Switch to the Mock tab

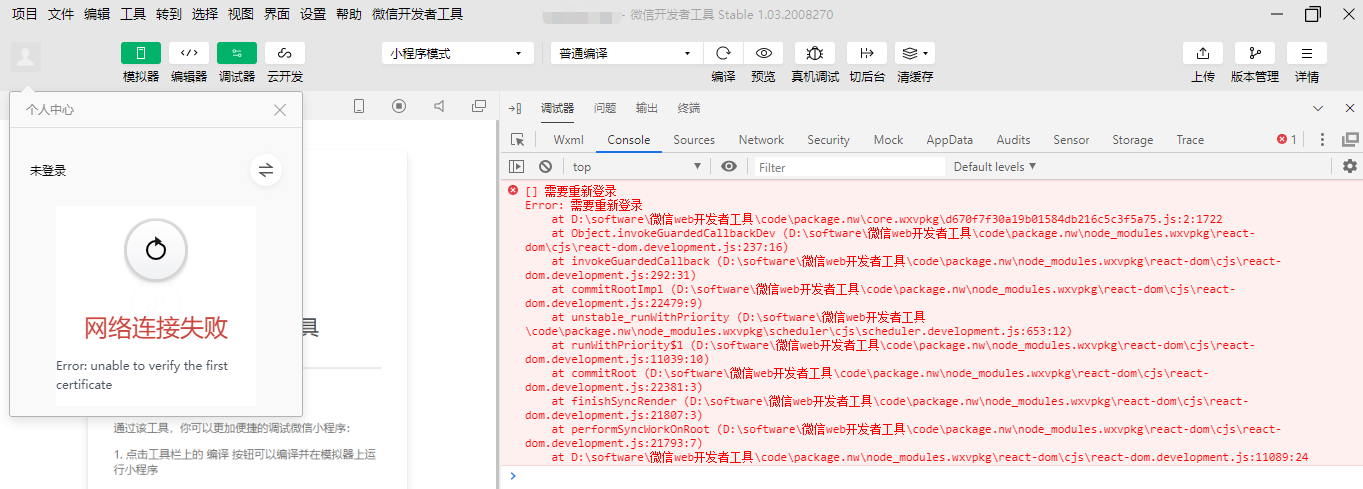pyautogui.click(x=888, y=140)
